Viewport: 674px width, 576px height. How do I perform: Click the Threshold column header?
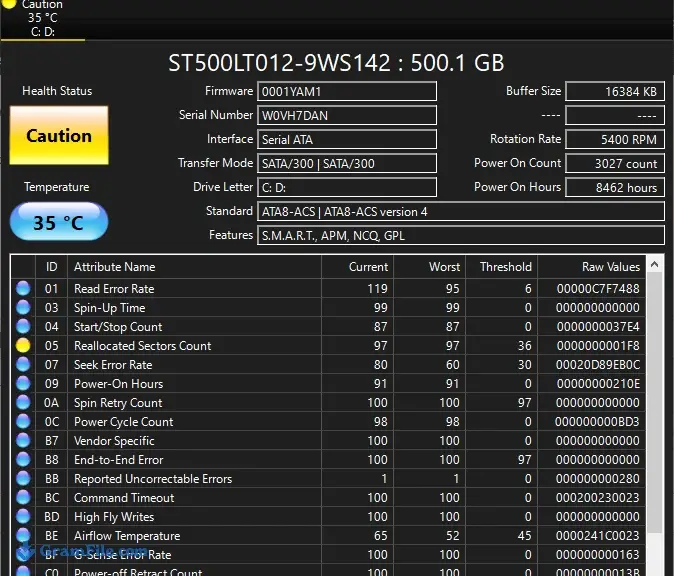[502, 267]
